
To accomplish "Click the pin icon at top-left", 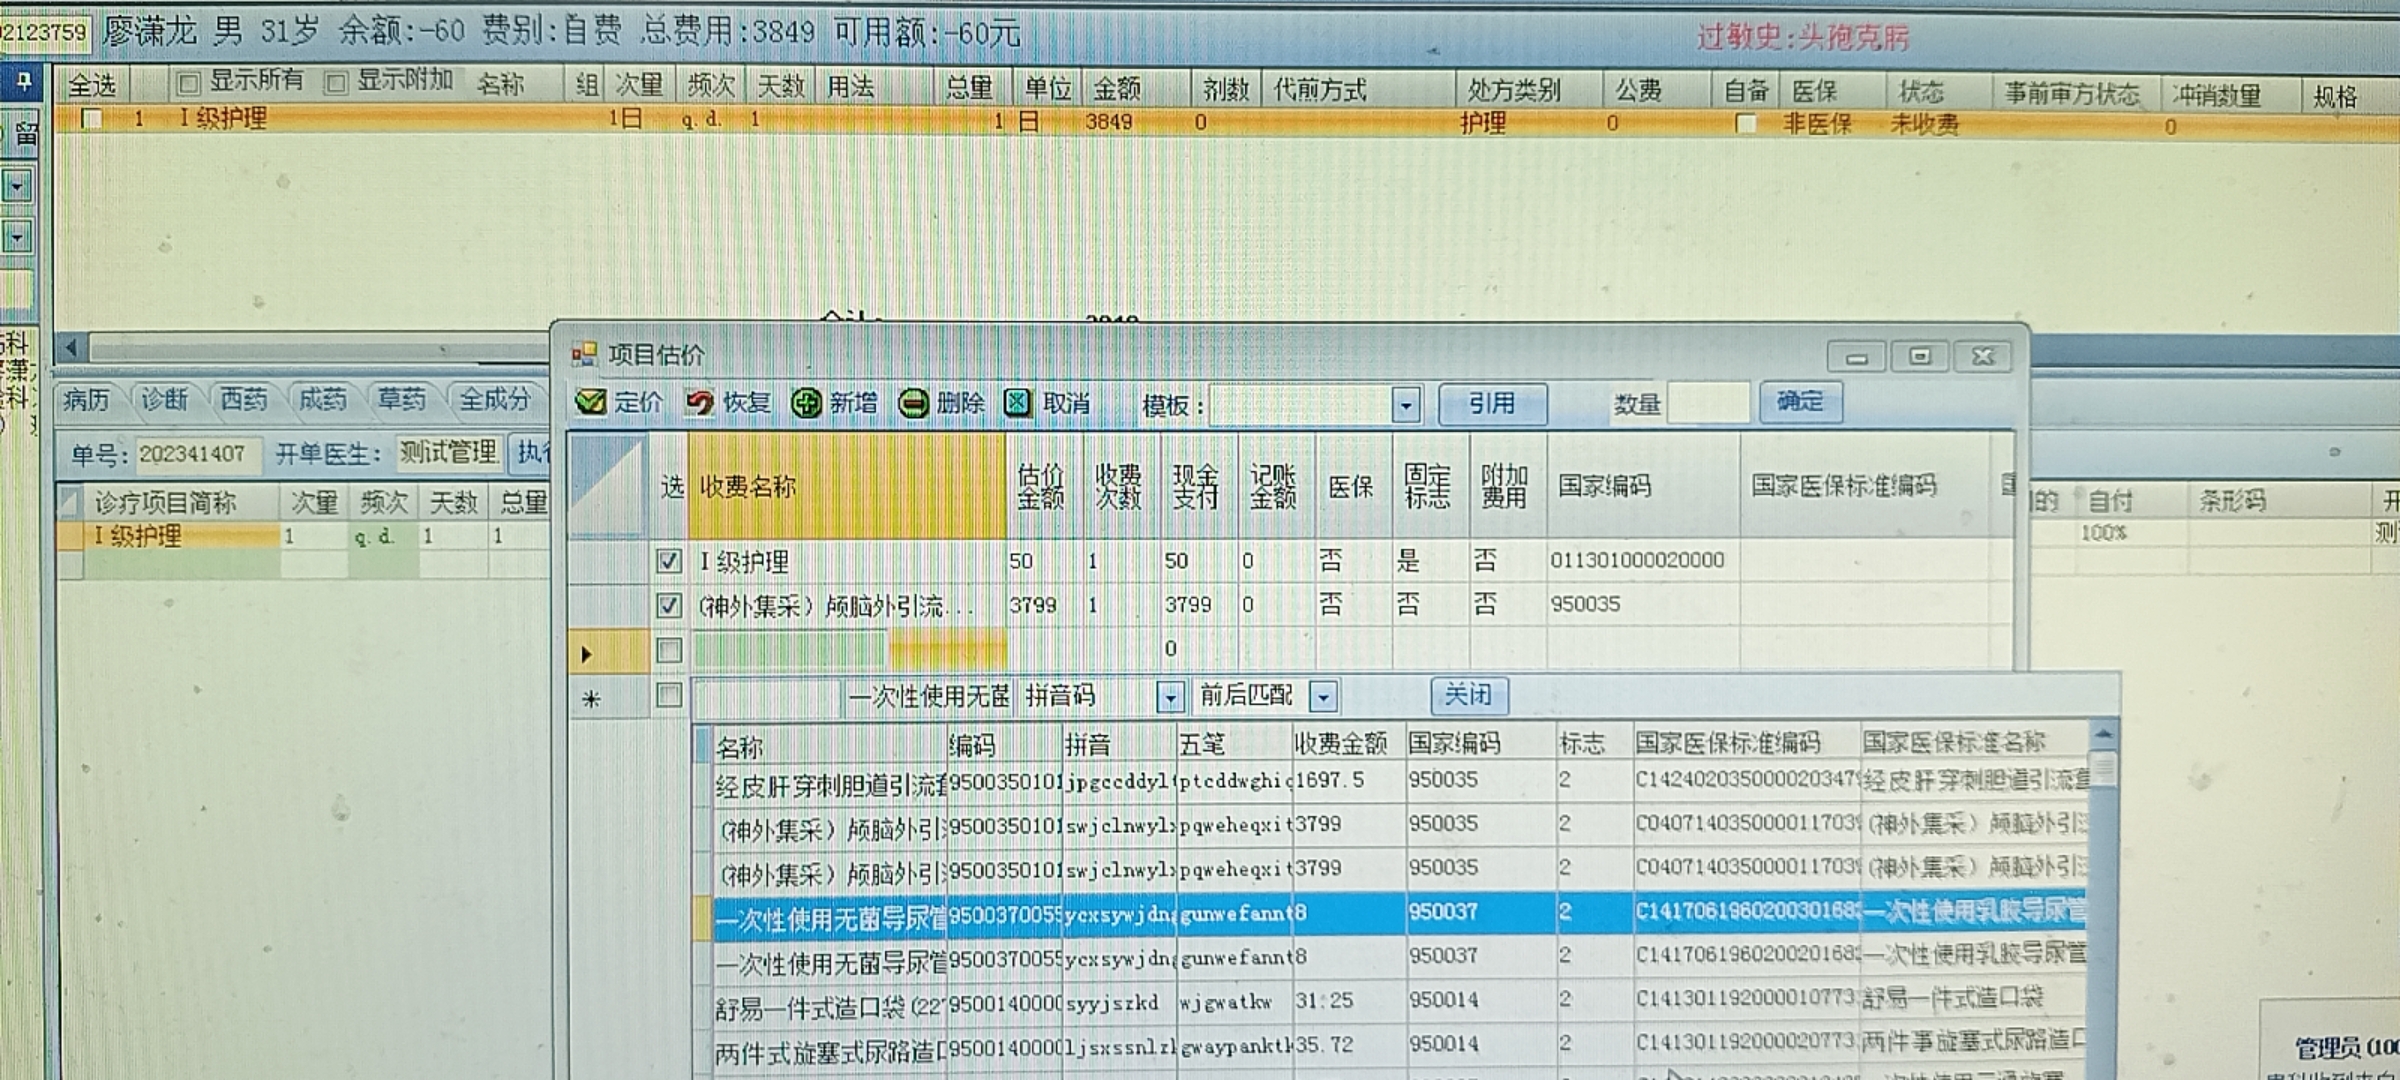I will tap(23, 81).
